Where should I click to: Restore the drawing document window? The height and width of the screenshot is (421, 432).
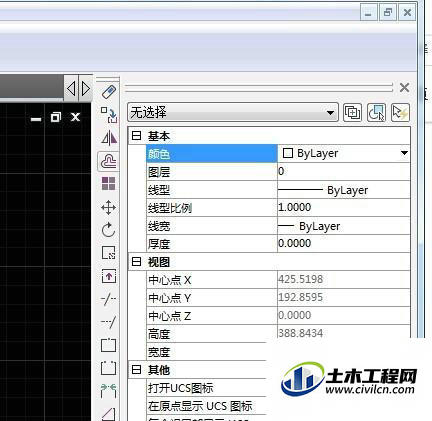click(x=56, y=117)
